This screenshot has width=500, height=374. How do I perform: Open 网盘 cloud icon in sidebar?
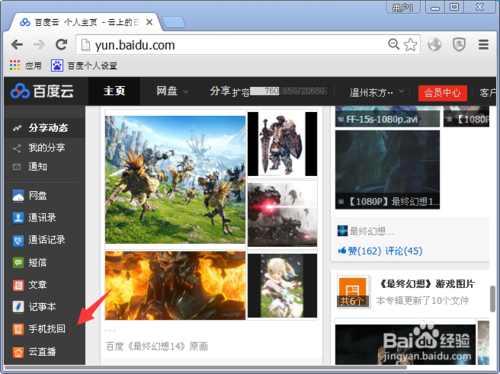click(18, 196)
